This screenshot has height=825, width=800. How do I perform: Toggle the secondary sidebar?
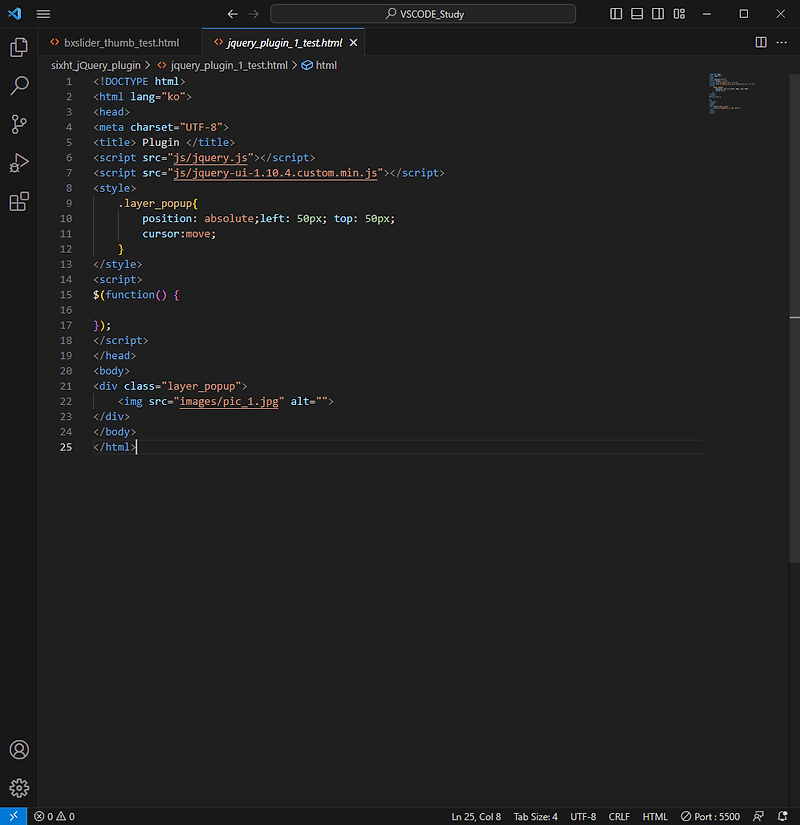(658, 13)
